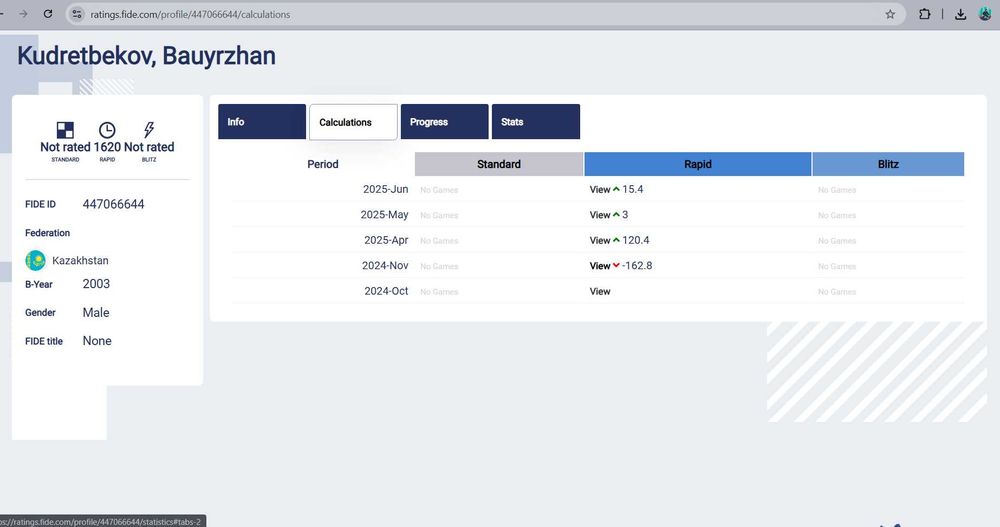Click the standard chessboard rating icon
1000x527 pixels.
tap(65, 130)
